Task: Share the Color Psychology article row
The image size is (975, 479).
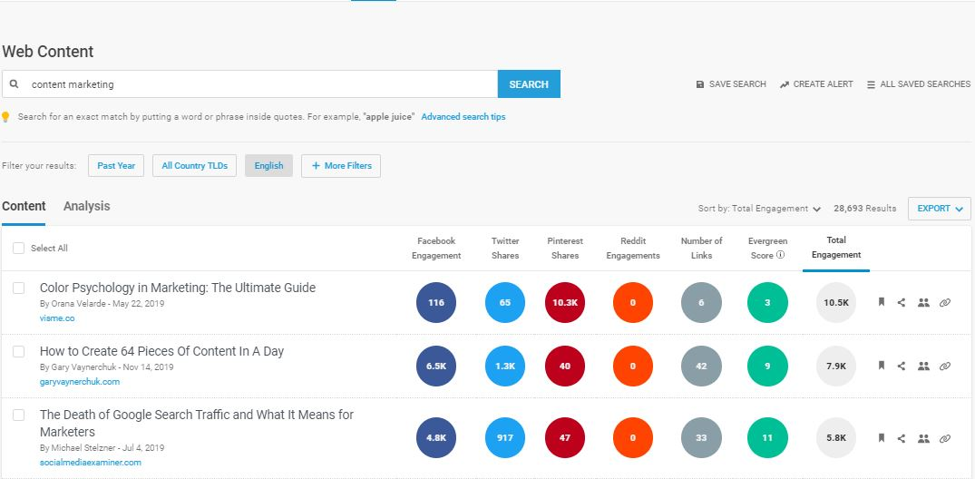Action: pos(901,303)
